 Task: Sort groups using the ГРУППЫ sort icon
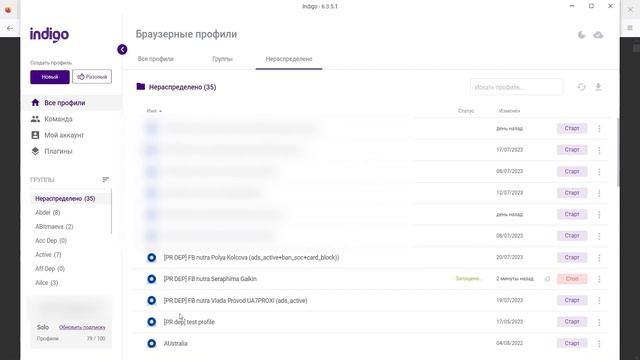pyautogui.click(x=105, y=180)
